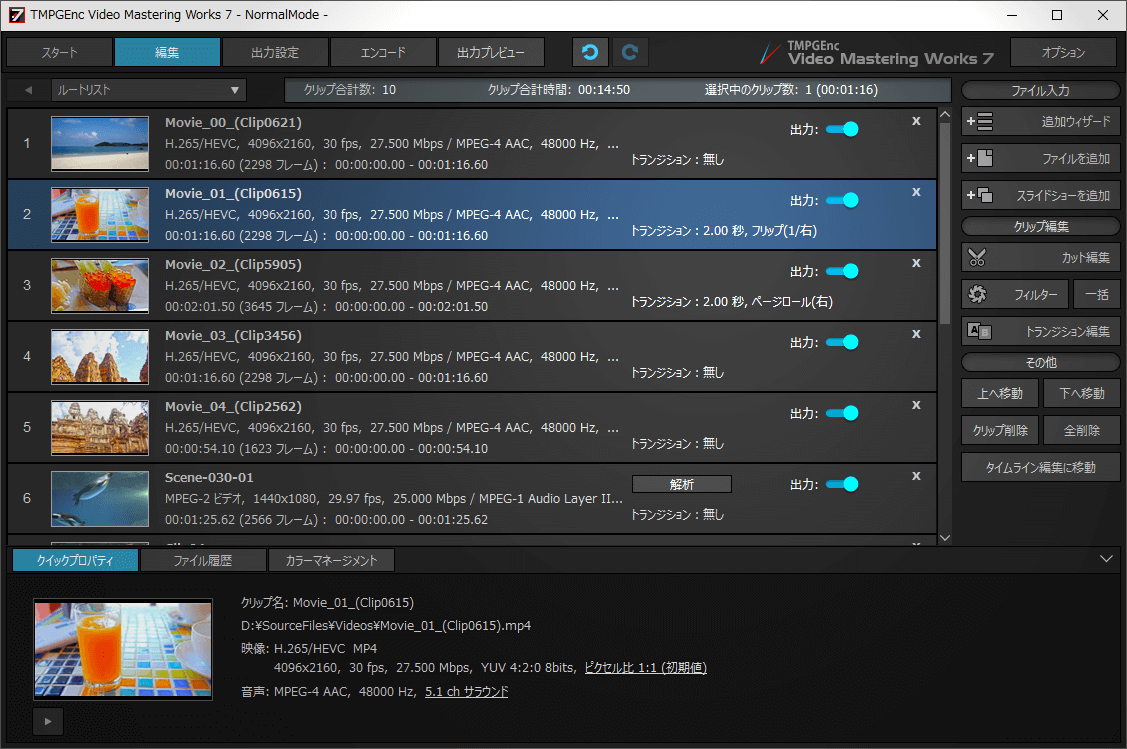Collapse the quick property panel chevron

tap(1106, 559)
